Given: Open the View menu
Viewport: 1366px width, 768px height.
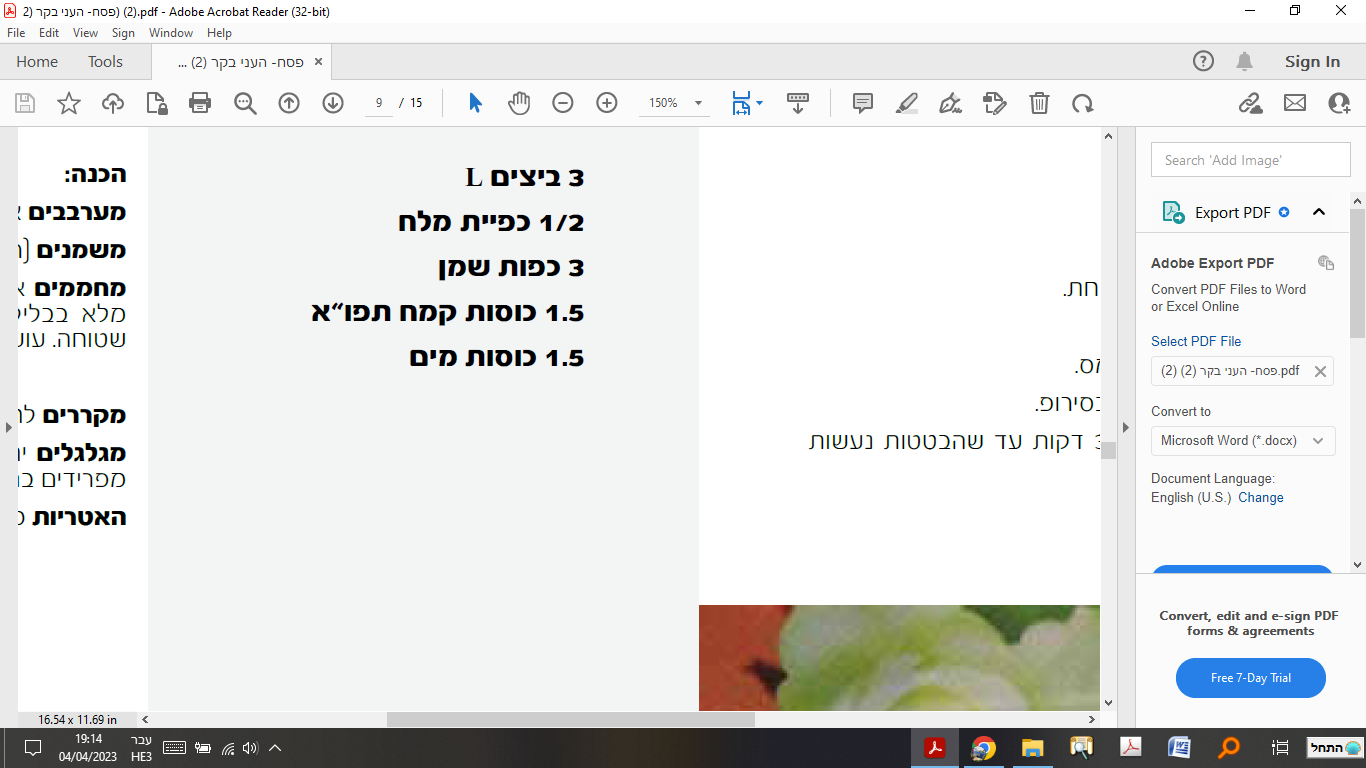Looking at the screenshot, I should pos(85,33).
